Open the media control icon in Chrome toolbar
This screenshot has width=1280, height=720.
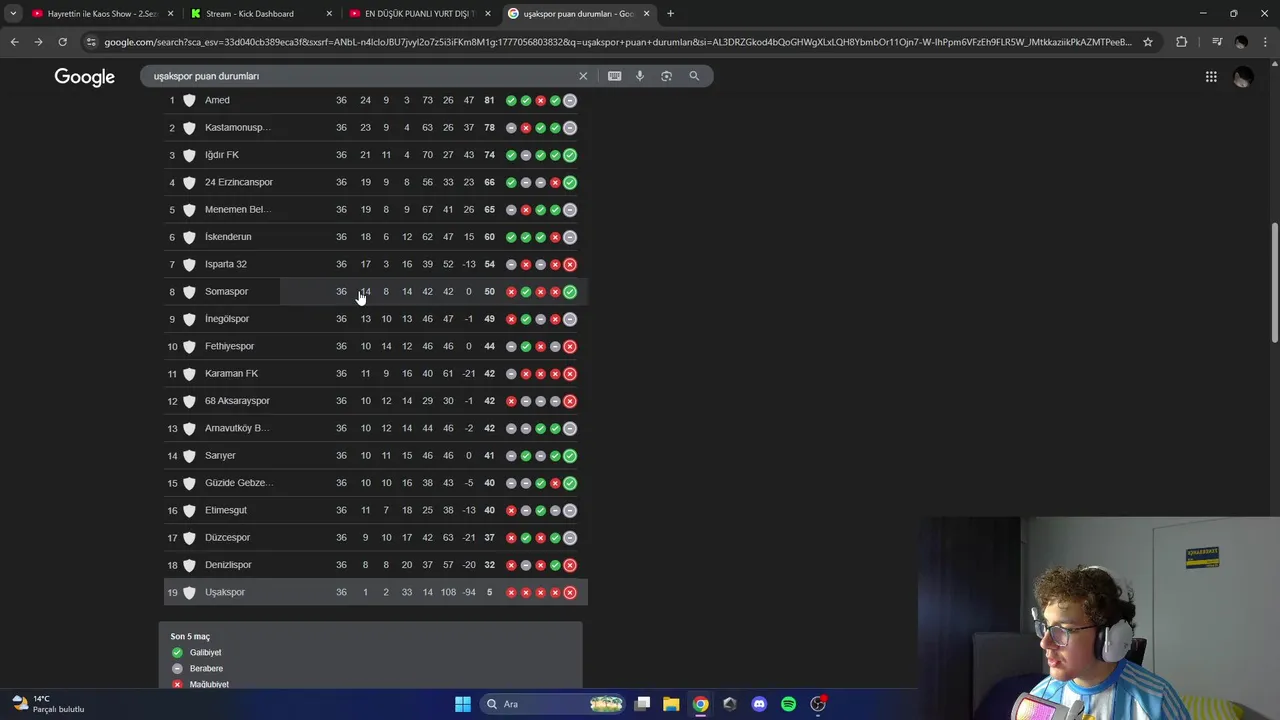pos(1217,42)
